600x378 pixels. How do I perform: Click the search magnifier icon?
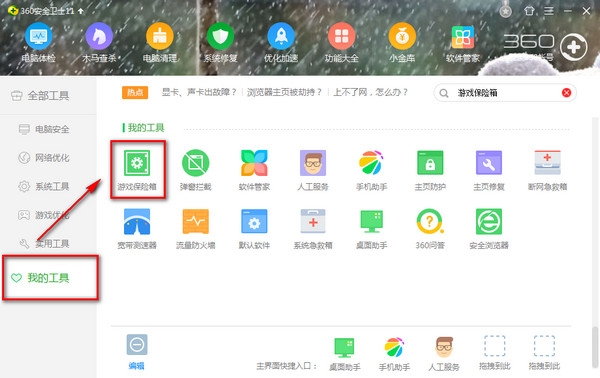pyautogui.click(x=444, y=93)
